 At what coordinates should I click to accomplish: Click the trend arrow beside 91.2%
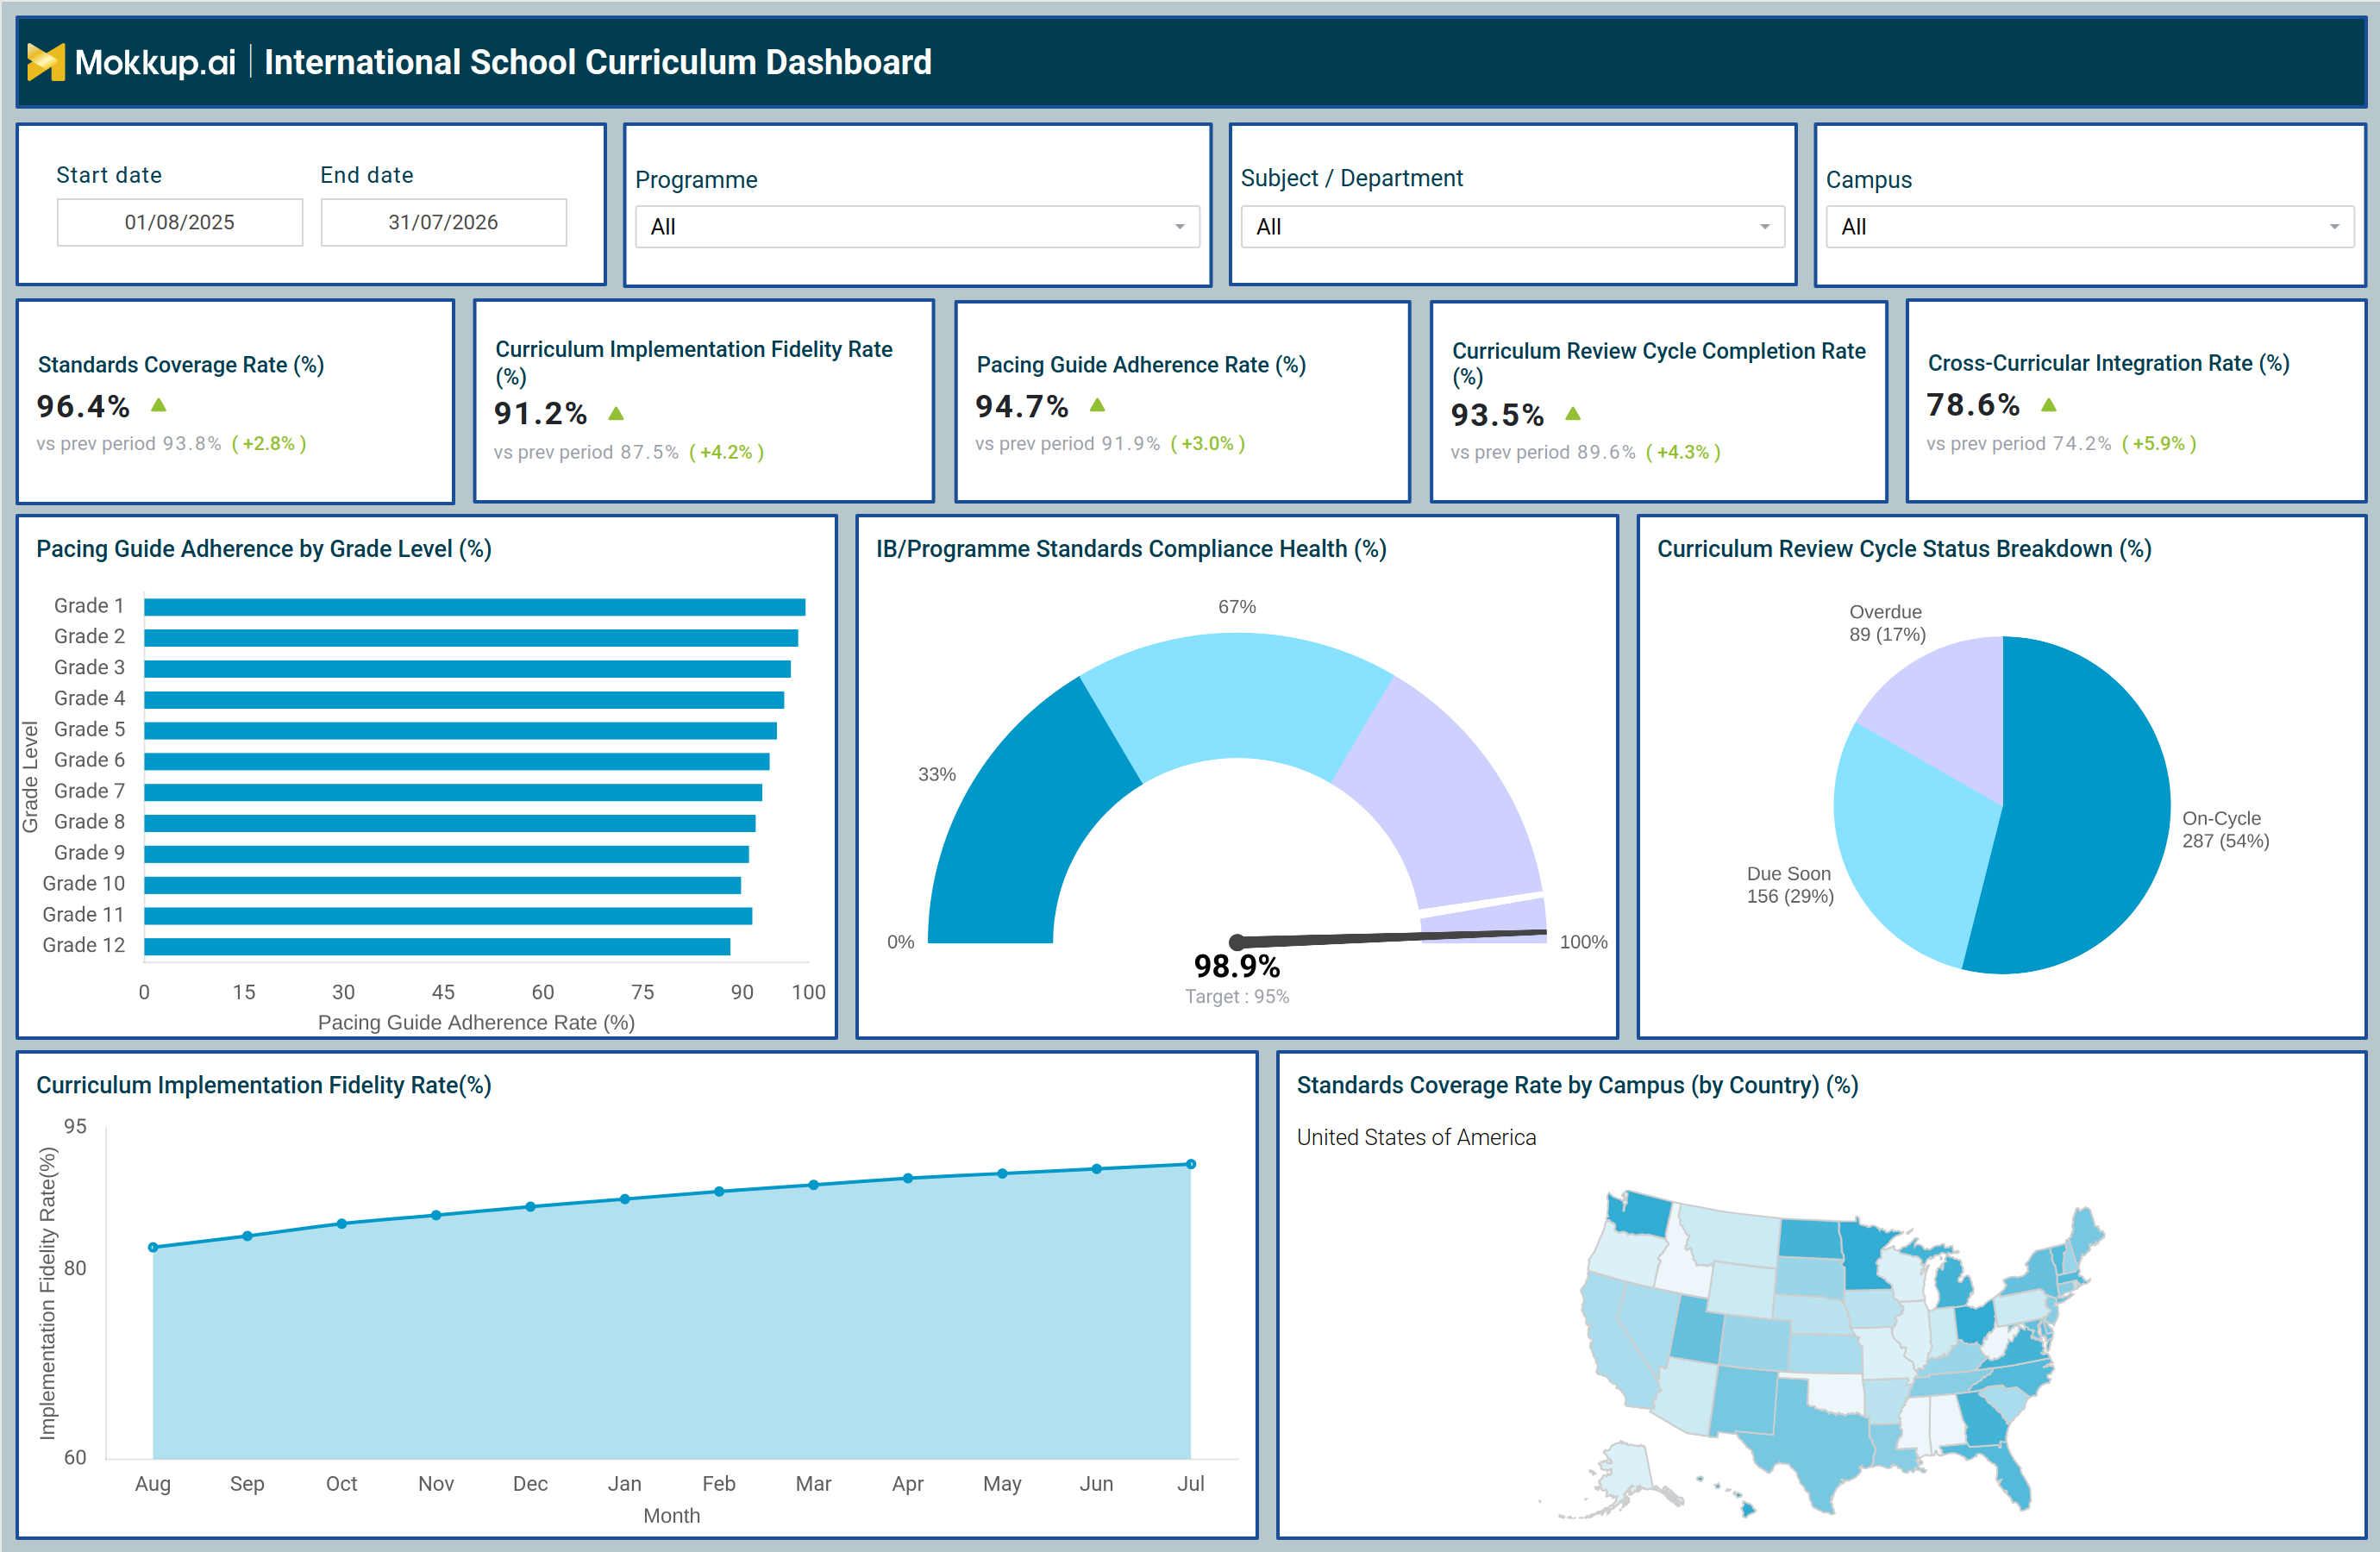616,413
